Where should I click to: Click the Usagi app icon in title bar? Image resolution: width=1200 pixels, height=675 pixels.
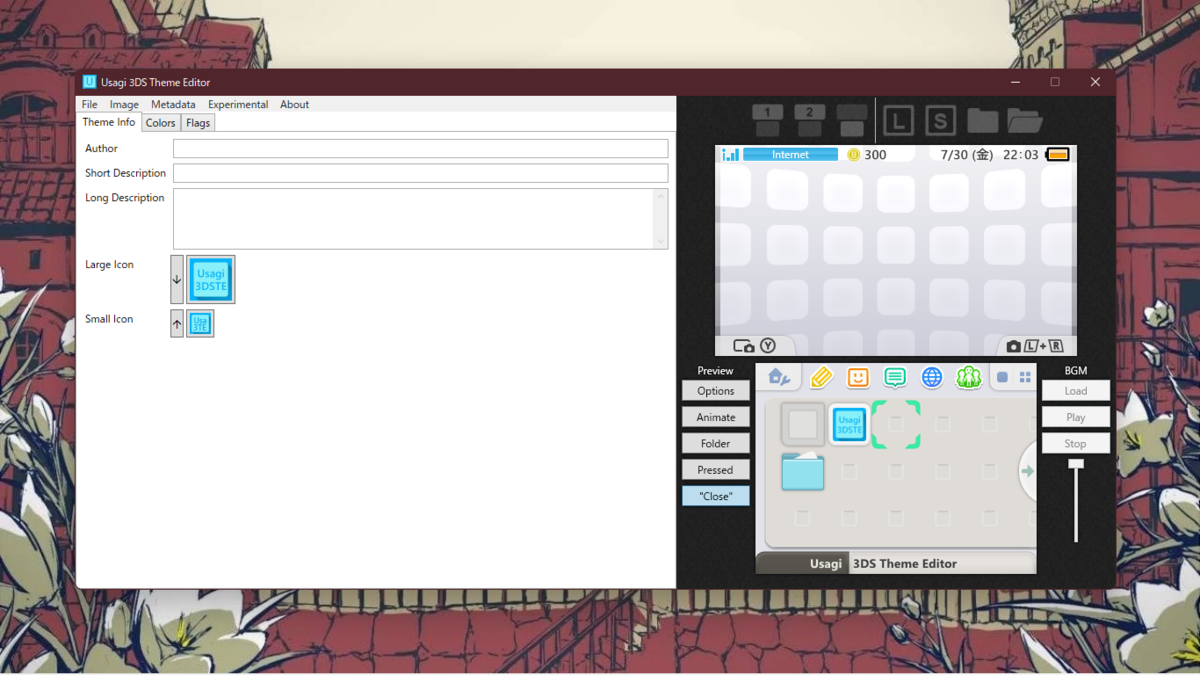(x=89, y=82)
